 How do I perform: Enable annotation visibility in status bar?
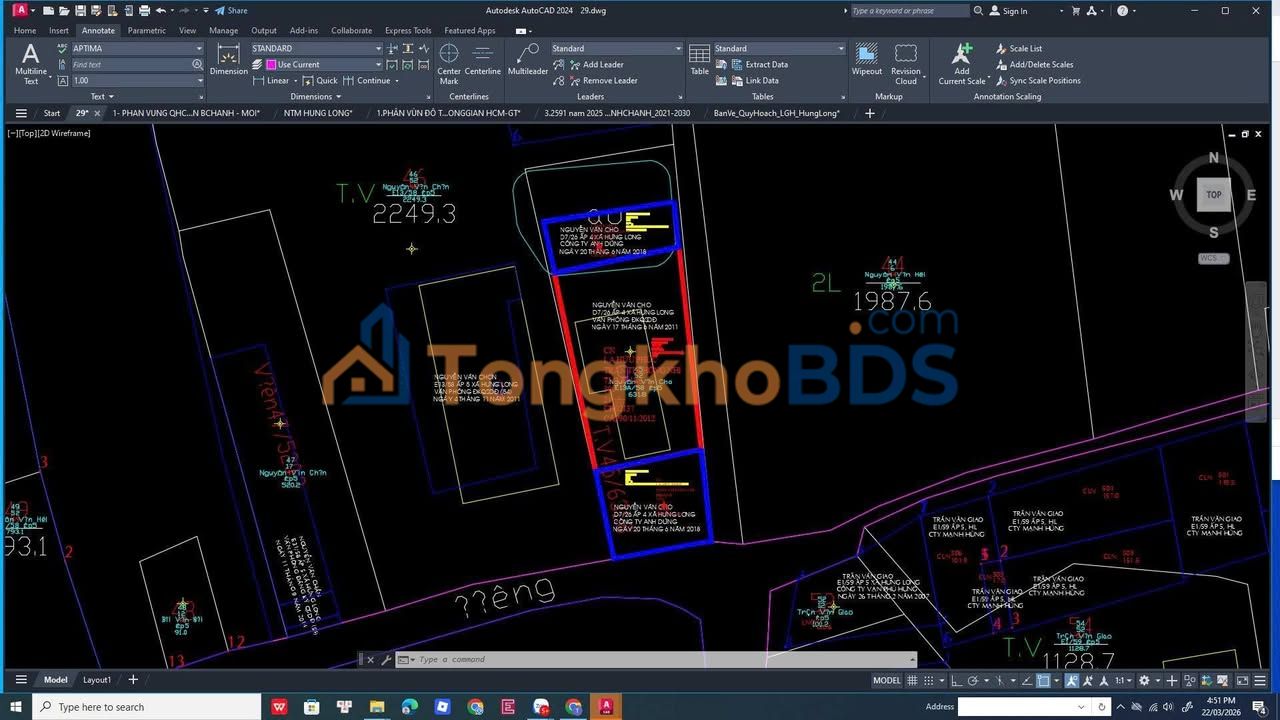(1071, 681)
